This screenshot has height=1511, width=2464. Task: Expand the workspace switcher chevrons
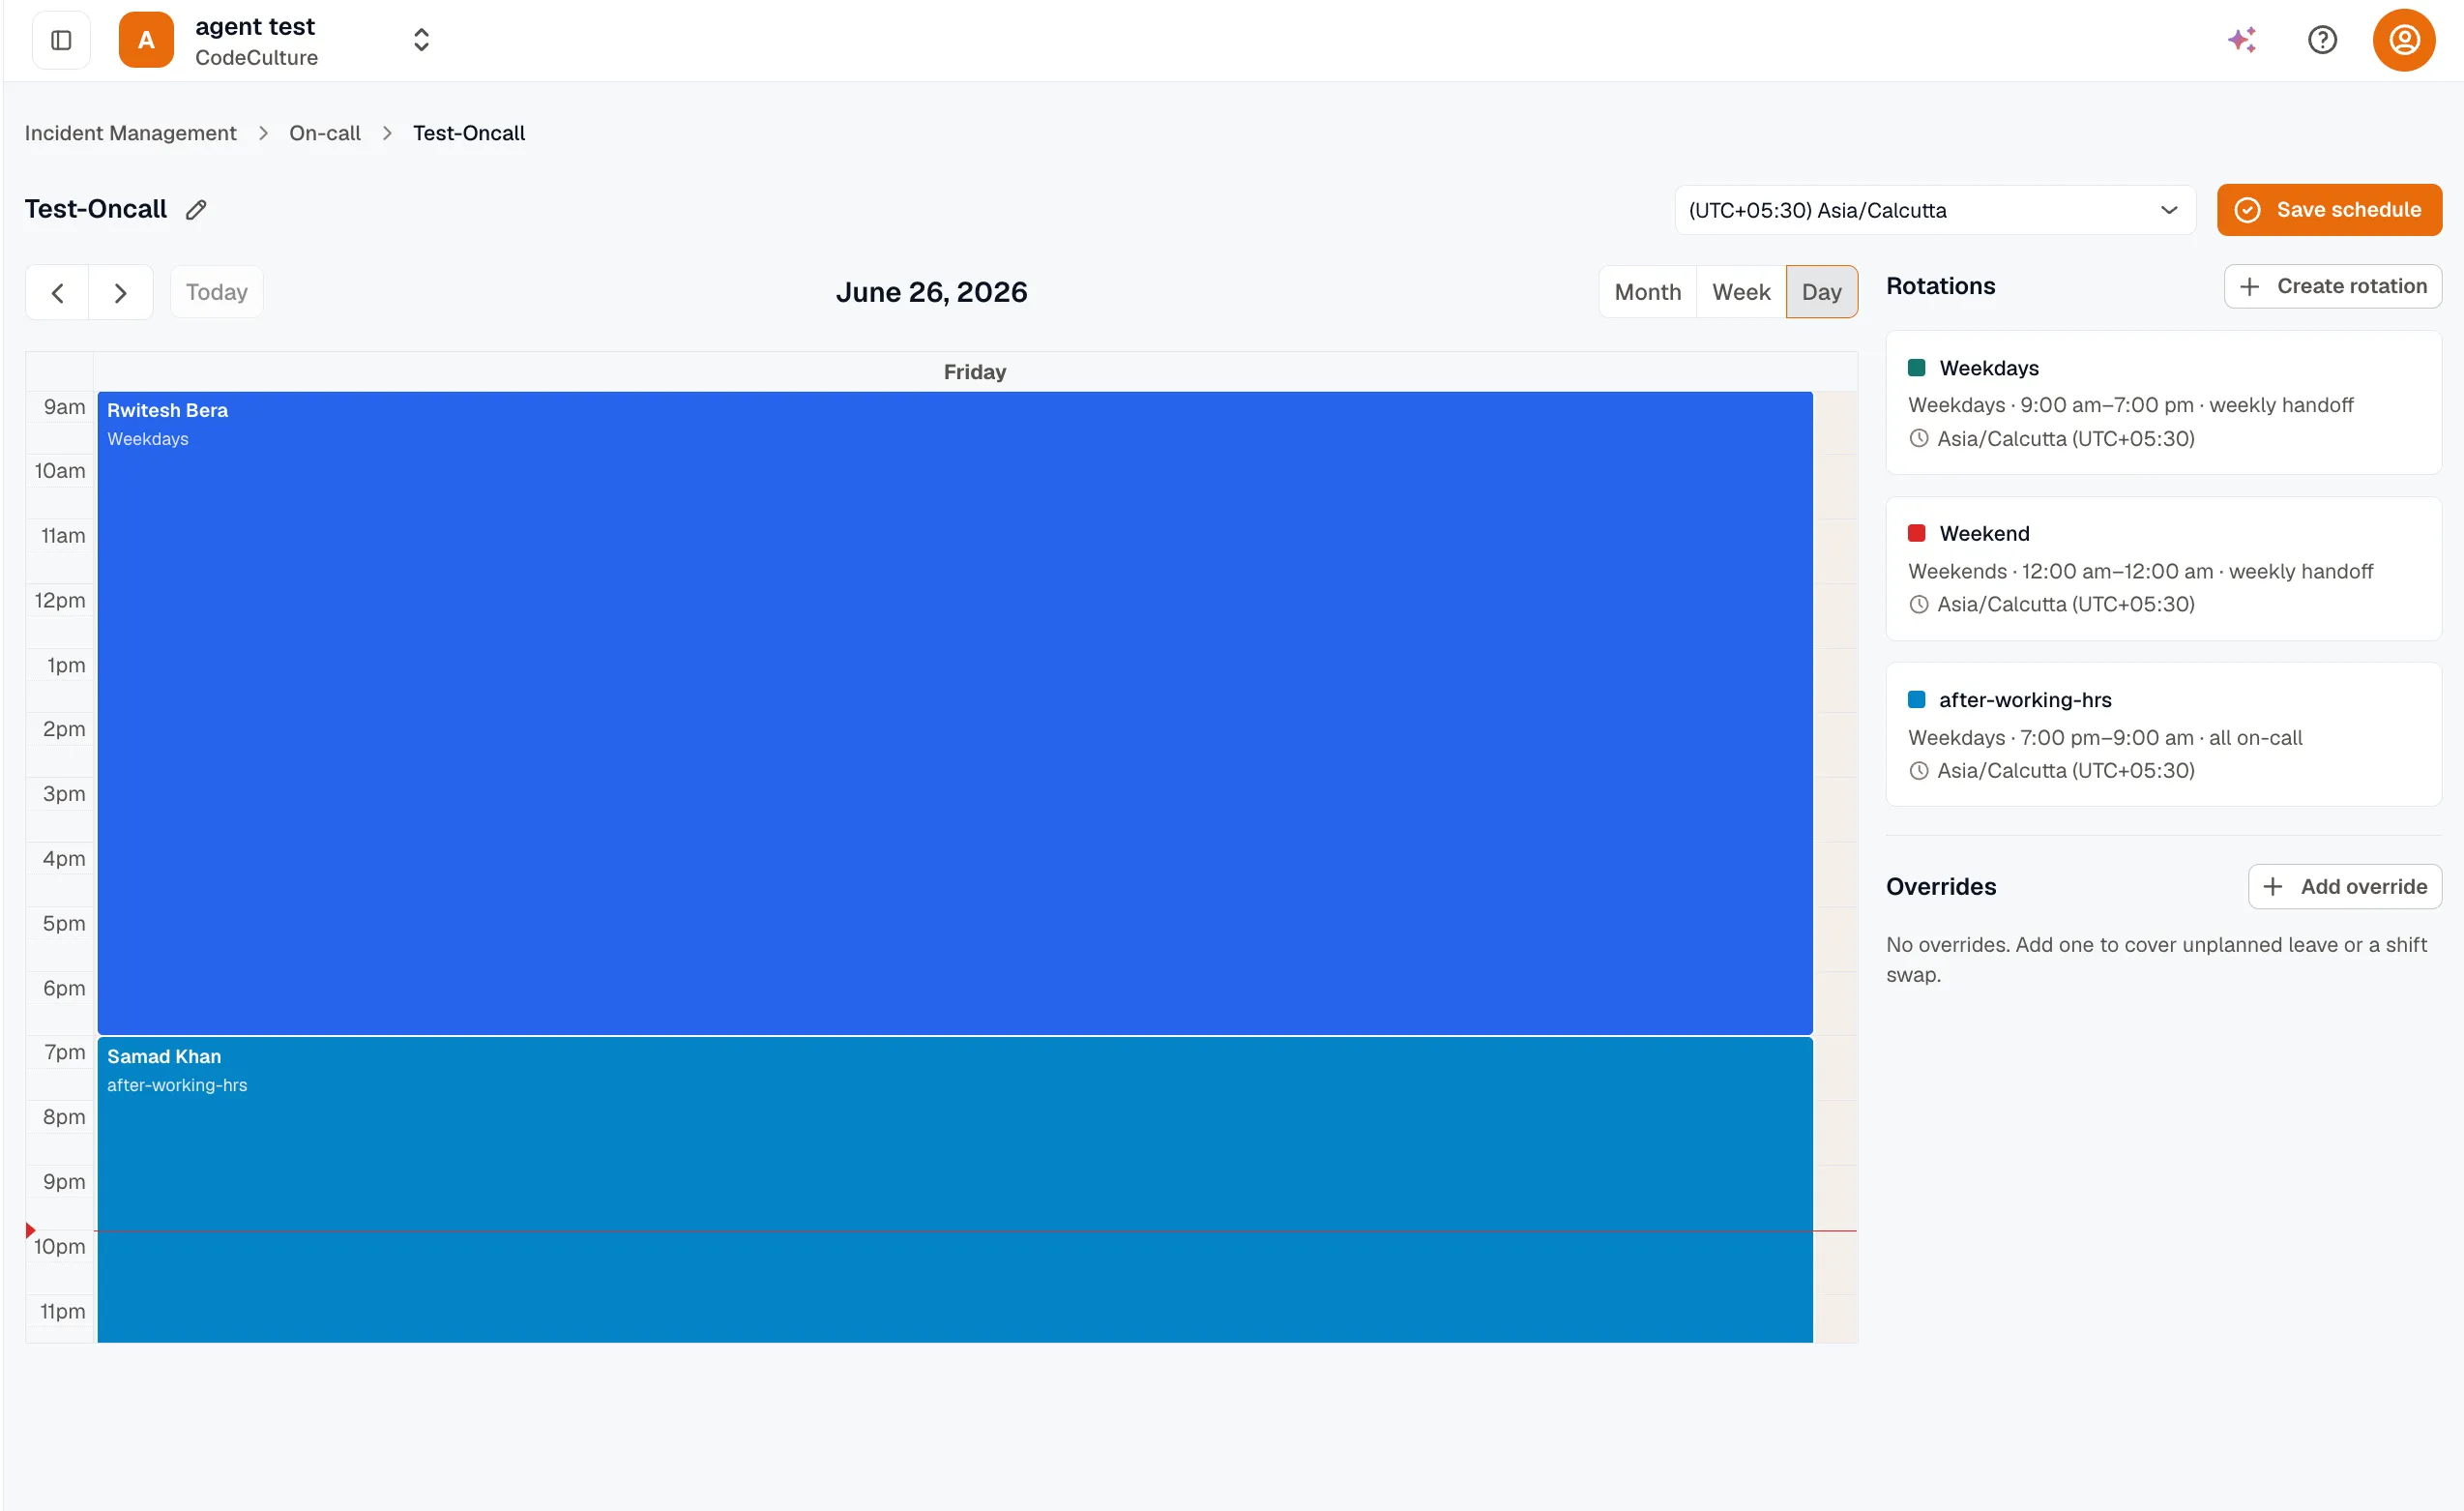tap(421, 40)
